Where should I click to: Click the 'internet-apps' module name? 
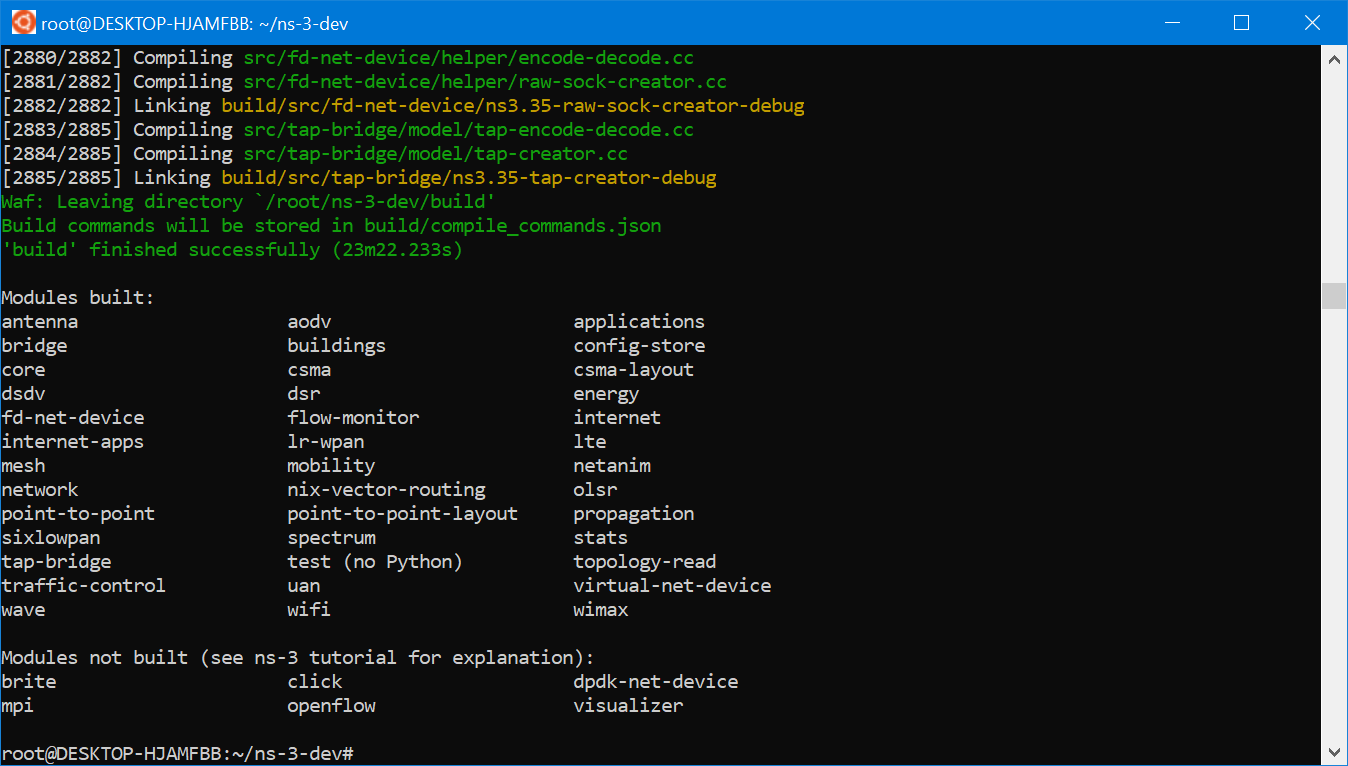point(73,442)
